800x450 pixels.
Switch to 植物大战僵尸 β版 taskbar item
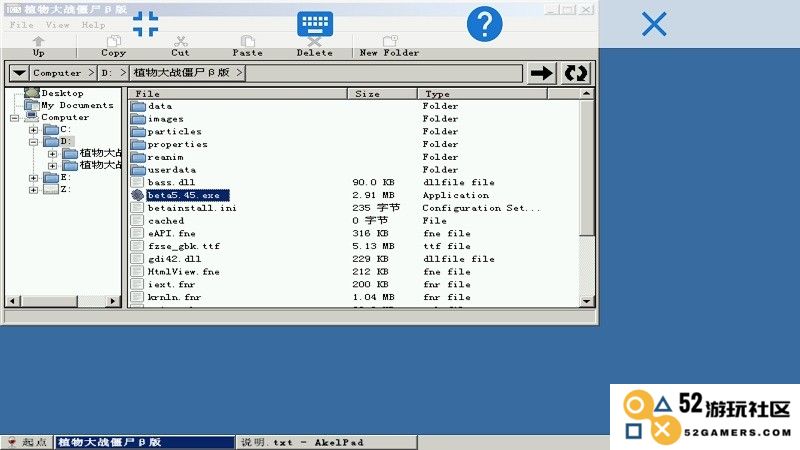[x=145, y=442]
